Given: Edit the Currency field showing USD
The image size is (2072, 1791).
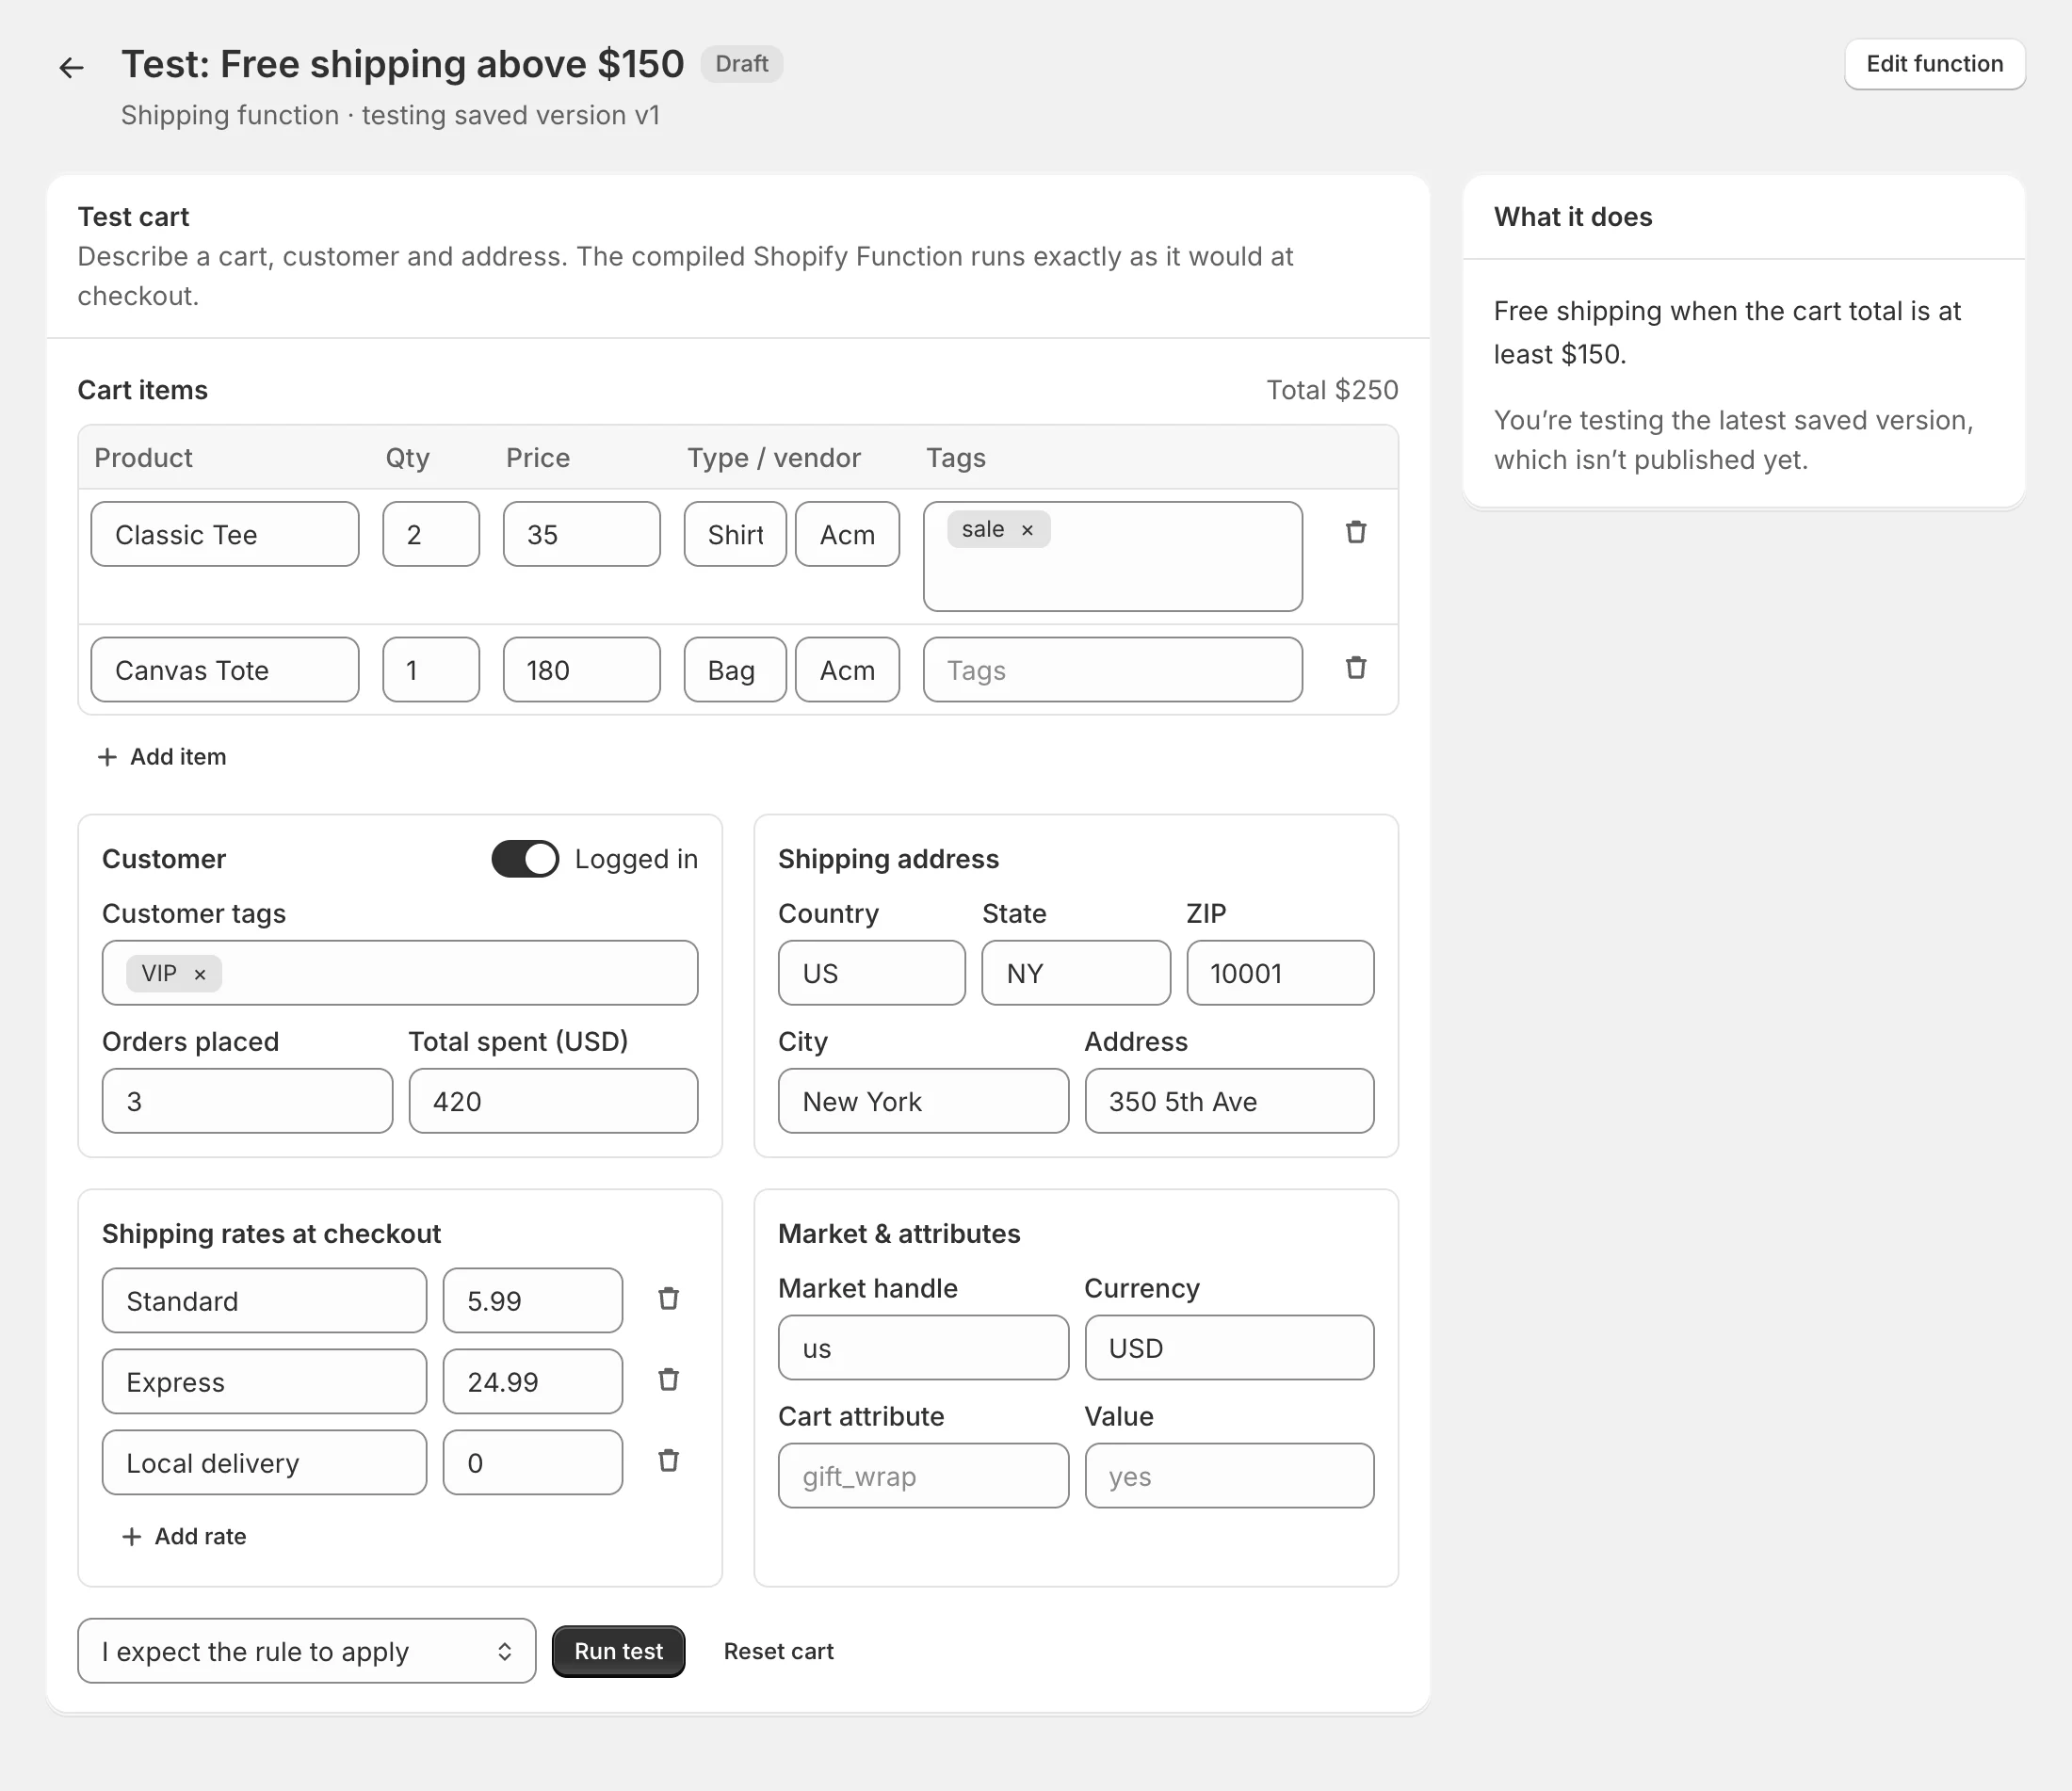Looking at the screenshot, I should (x=1229, y=1348).
